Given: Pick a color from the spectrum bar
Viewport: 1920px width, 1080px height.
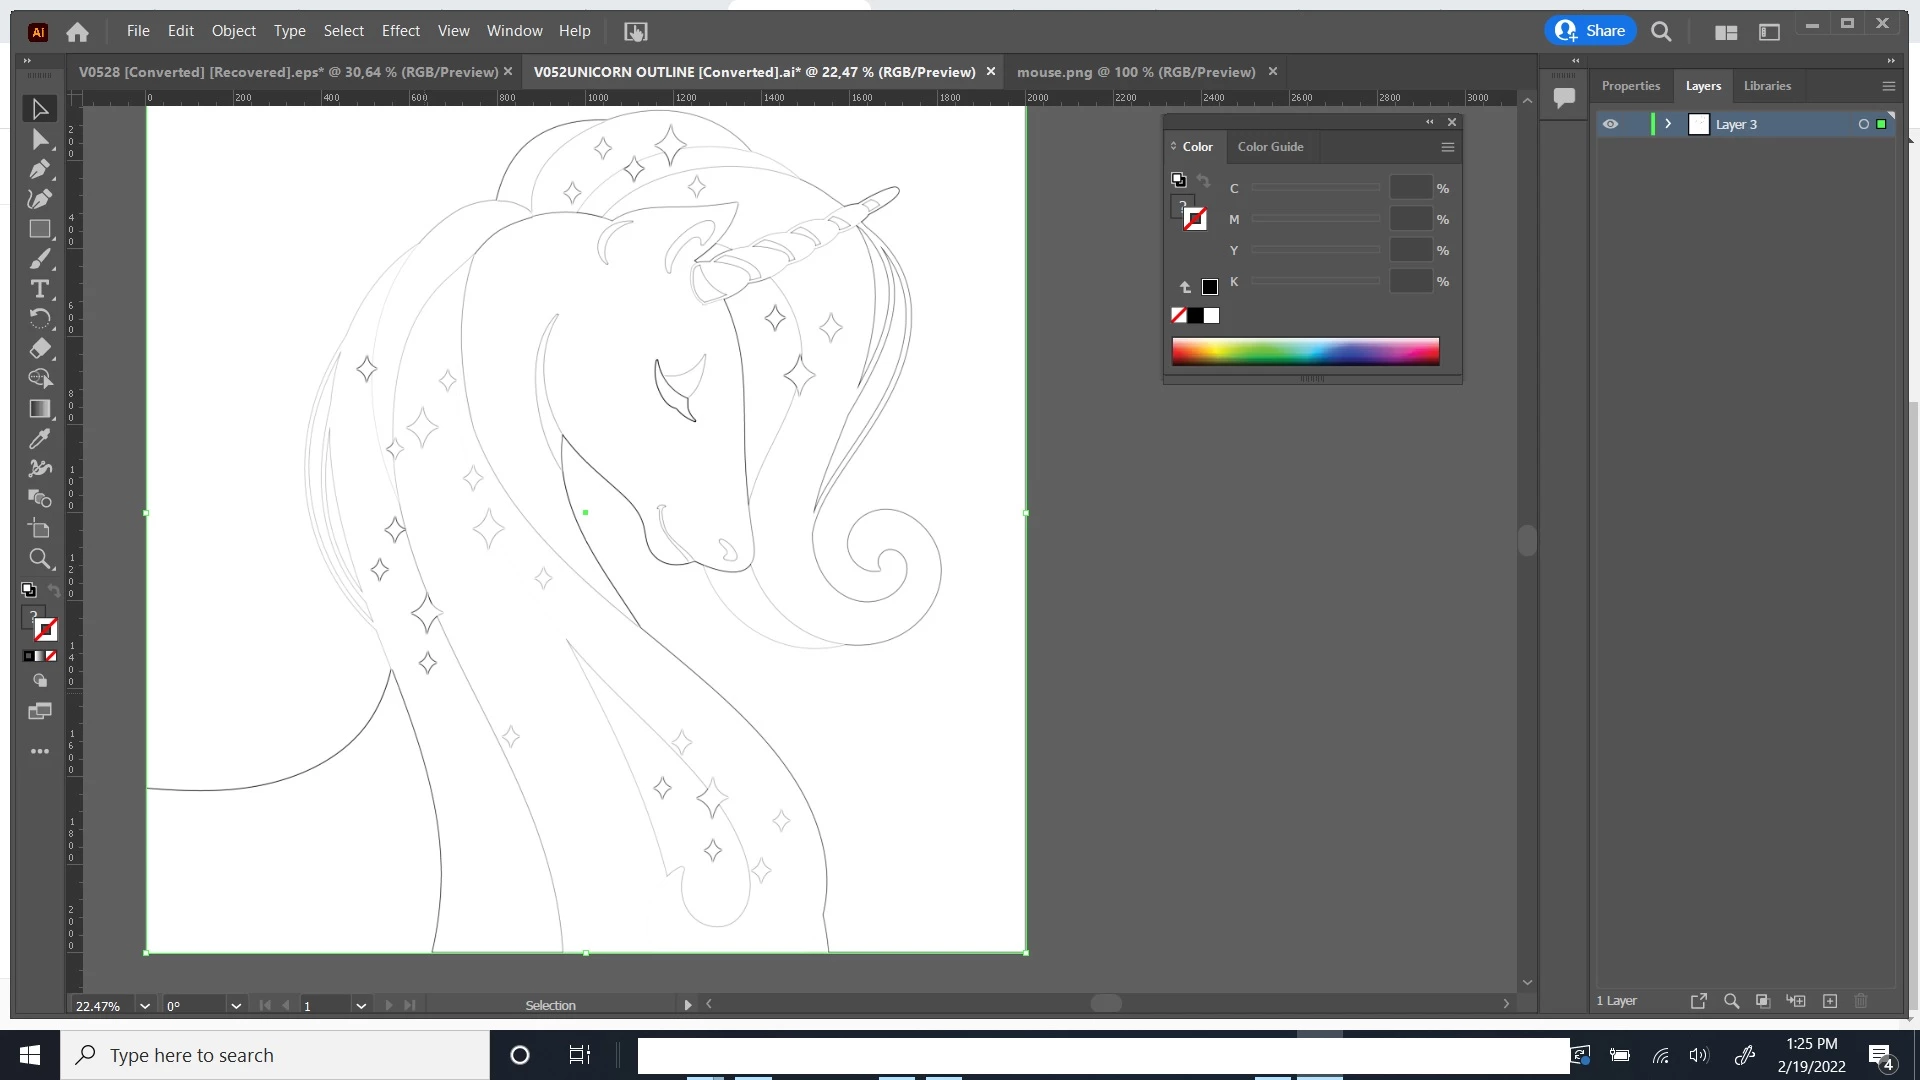Looking at the screenshot, I should coord(1305,351).
